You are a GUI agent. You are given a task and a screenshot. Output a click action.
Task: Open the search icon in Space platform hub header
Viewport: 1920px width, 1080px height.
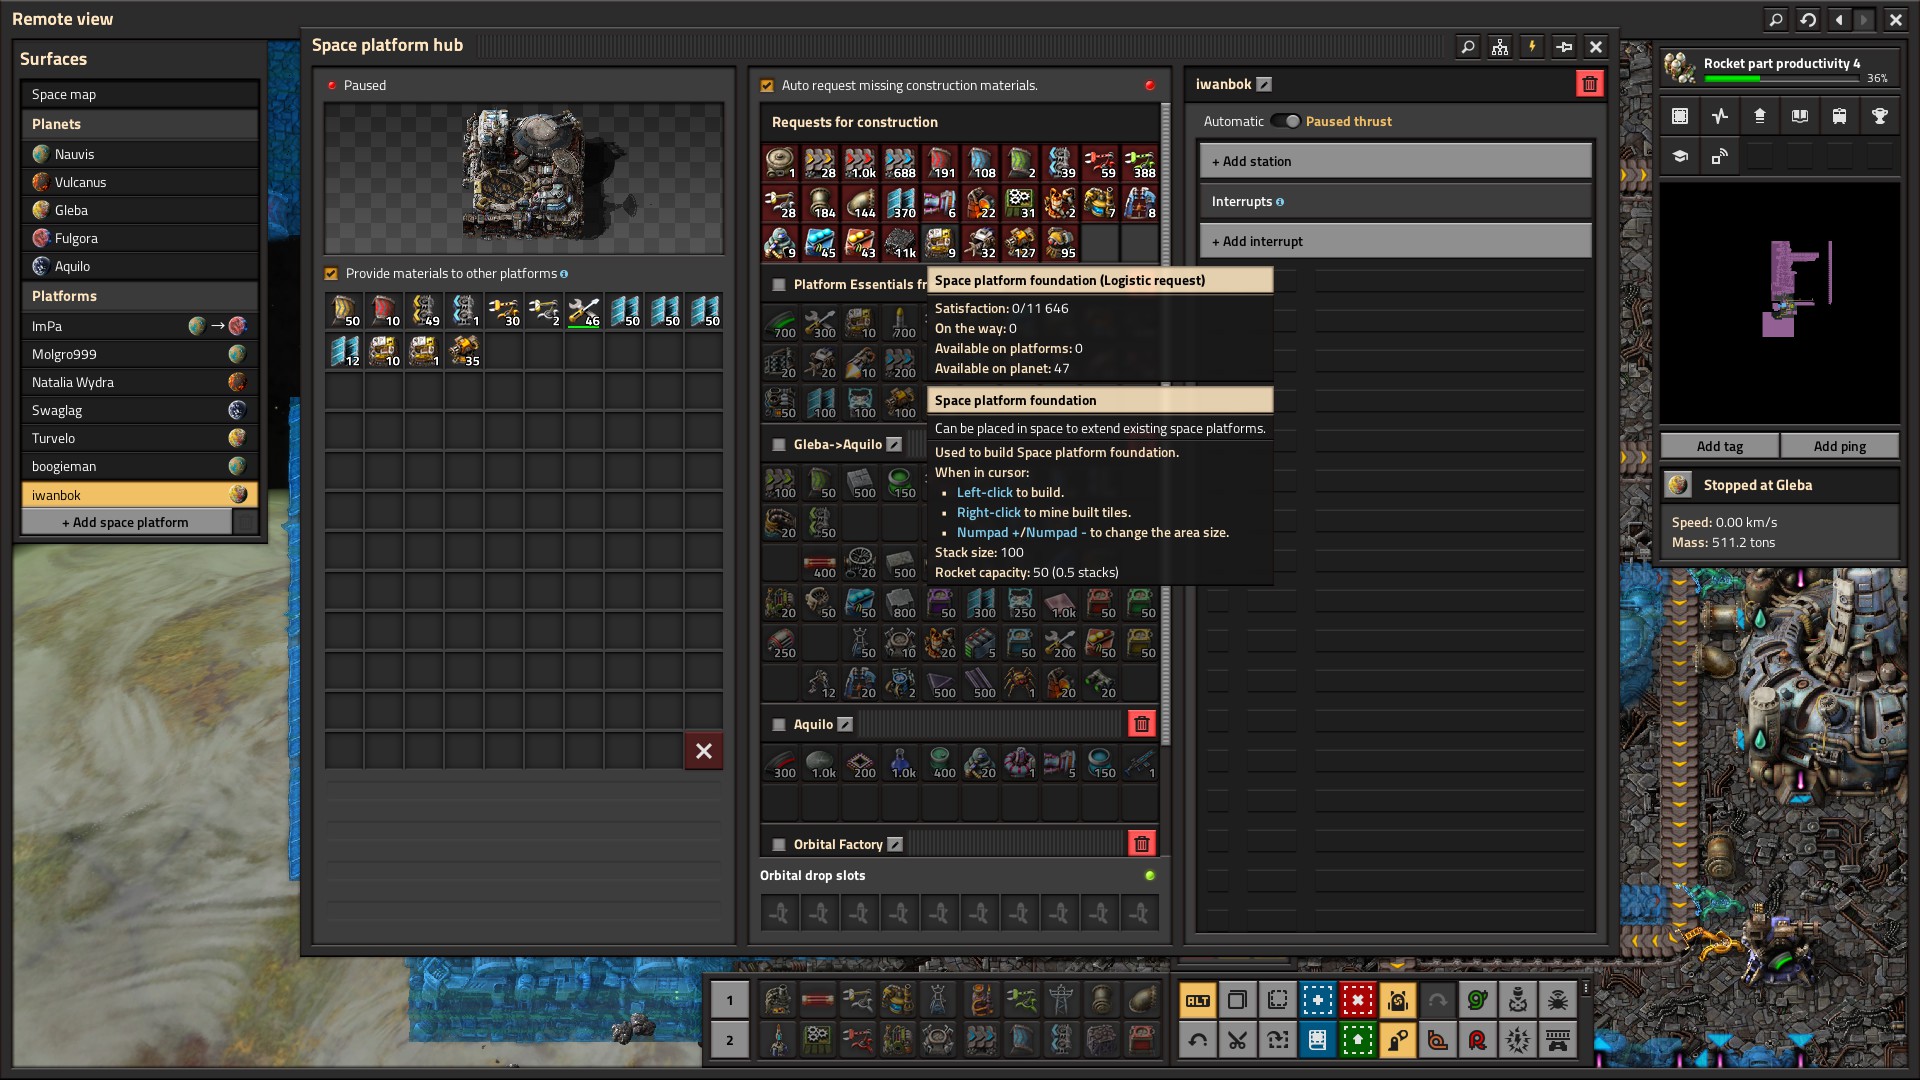(1467, 46)
